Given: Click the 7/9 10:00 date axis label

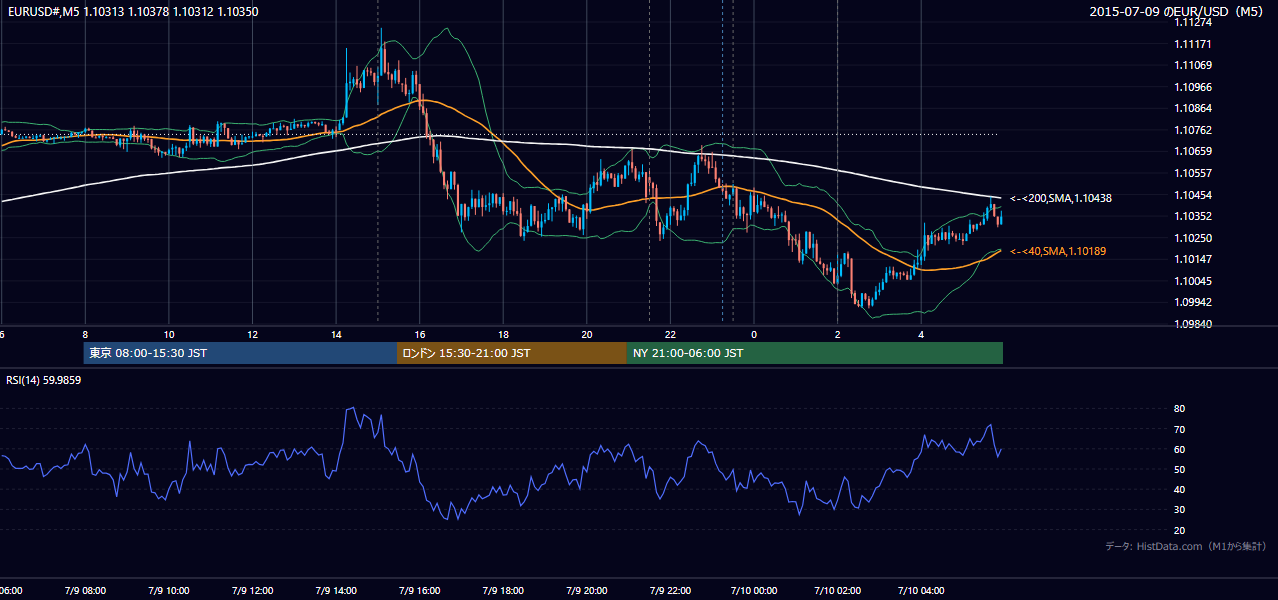Looking at the screenshot, I should pos(168,590).
